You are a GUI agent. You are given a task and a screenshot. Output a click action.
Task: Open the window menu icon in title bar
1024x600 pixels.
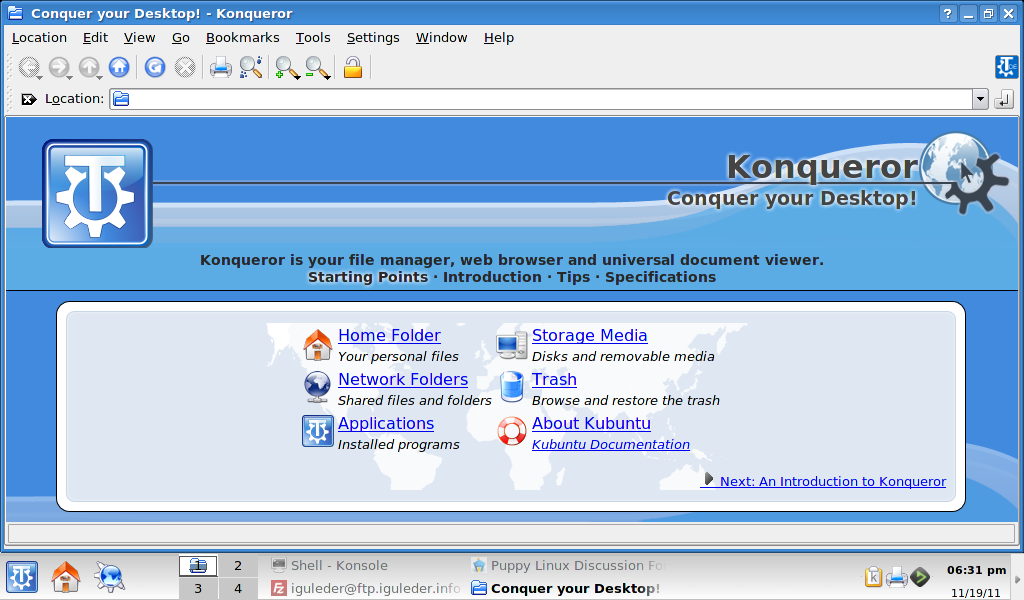point(15,13)
